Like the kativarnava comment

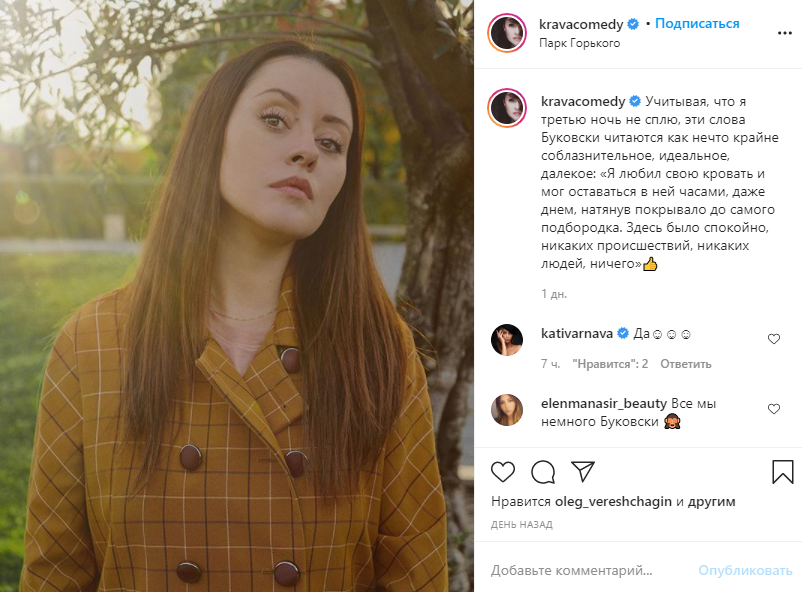point(773,339)
